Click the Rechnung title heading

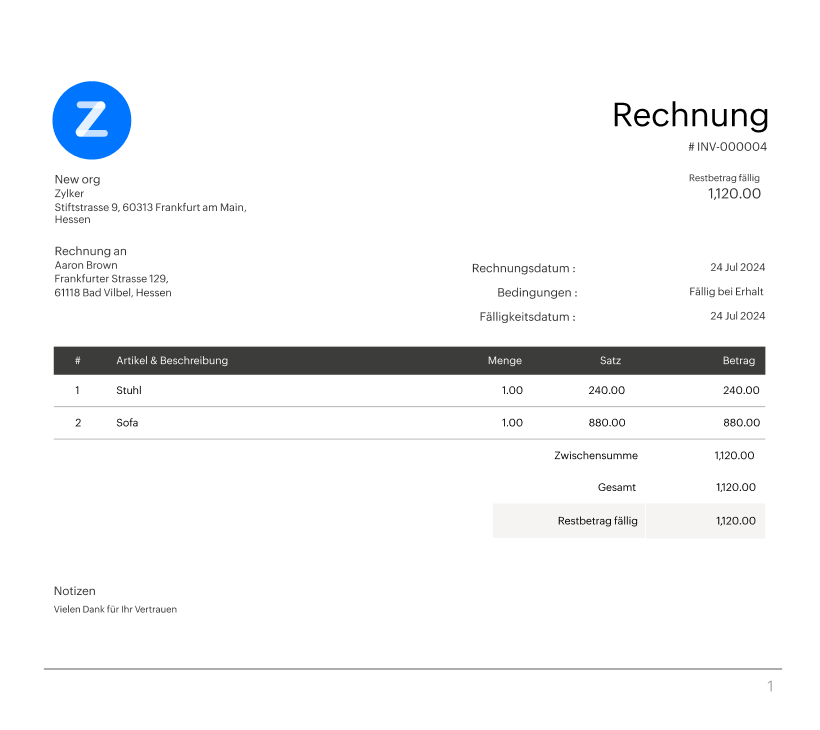(691, 115)
